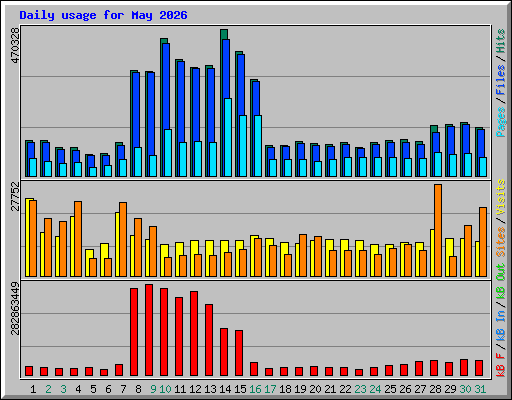Viewport: 512px width, 400px height.
Task: Click day 8 on the x-axis
Action: (x=138, y=389)
